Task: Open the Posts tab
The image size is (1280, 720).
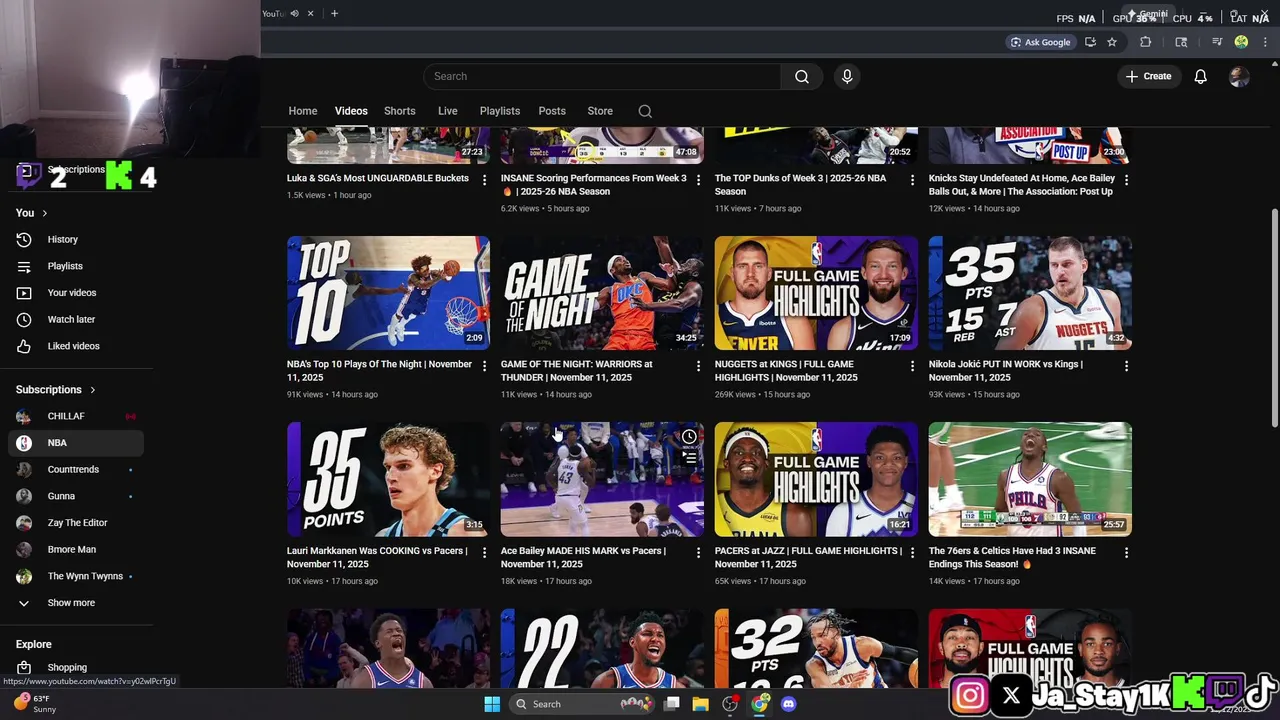Action: point(552,111)
